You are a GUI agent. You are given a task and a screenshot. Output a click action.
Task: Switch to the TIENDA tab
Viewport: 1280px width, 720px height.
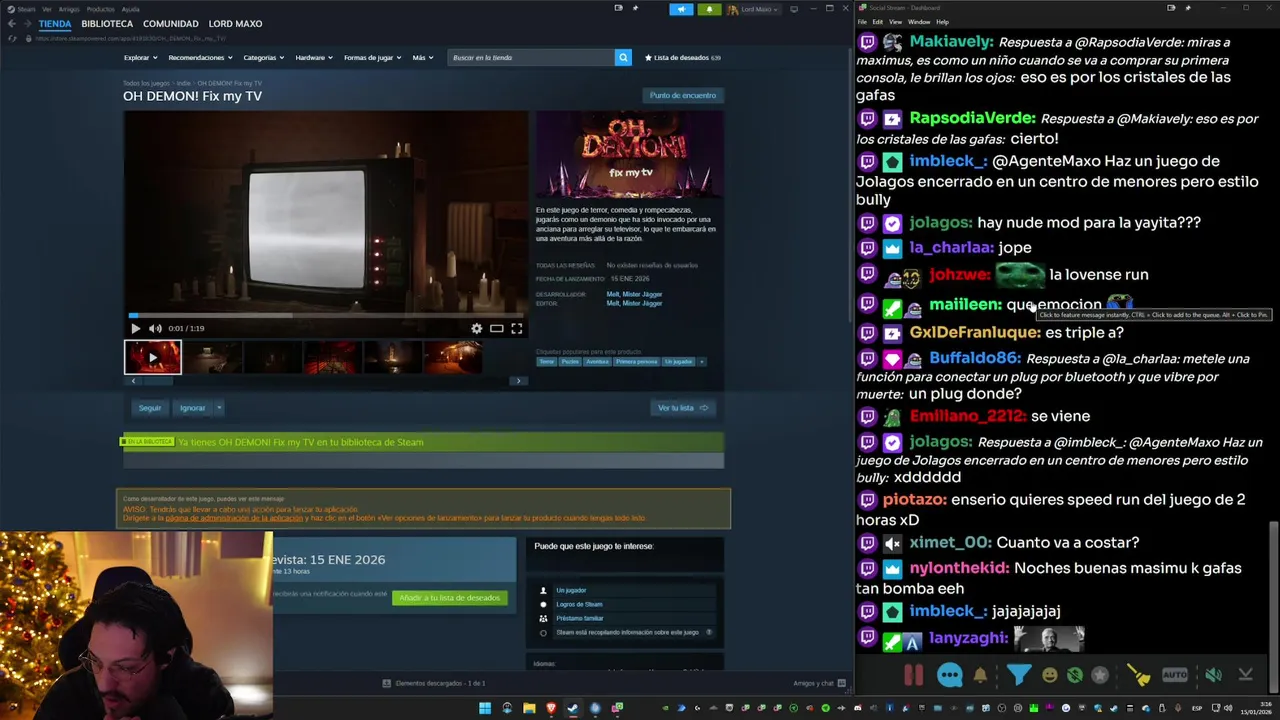(55, 23)
